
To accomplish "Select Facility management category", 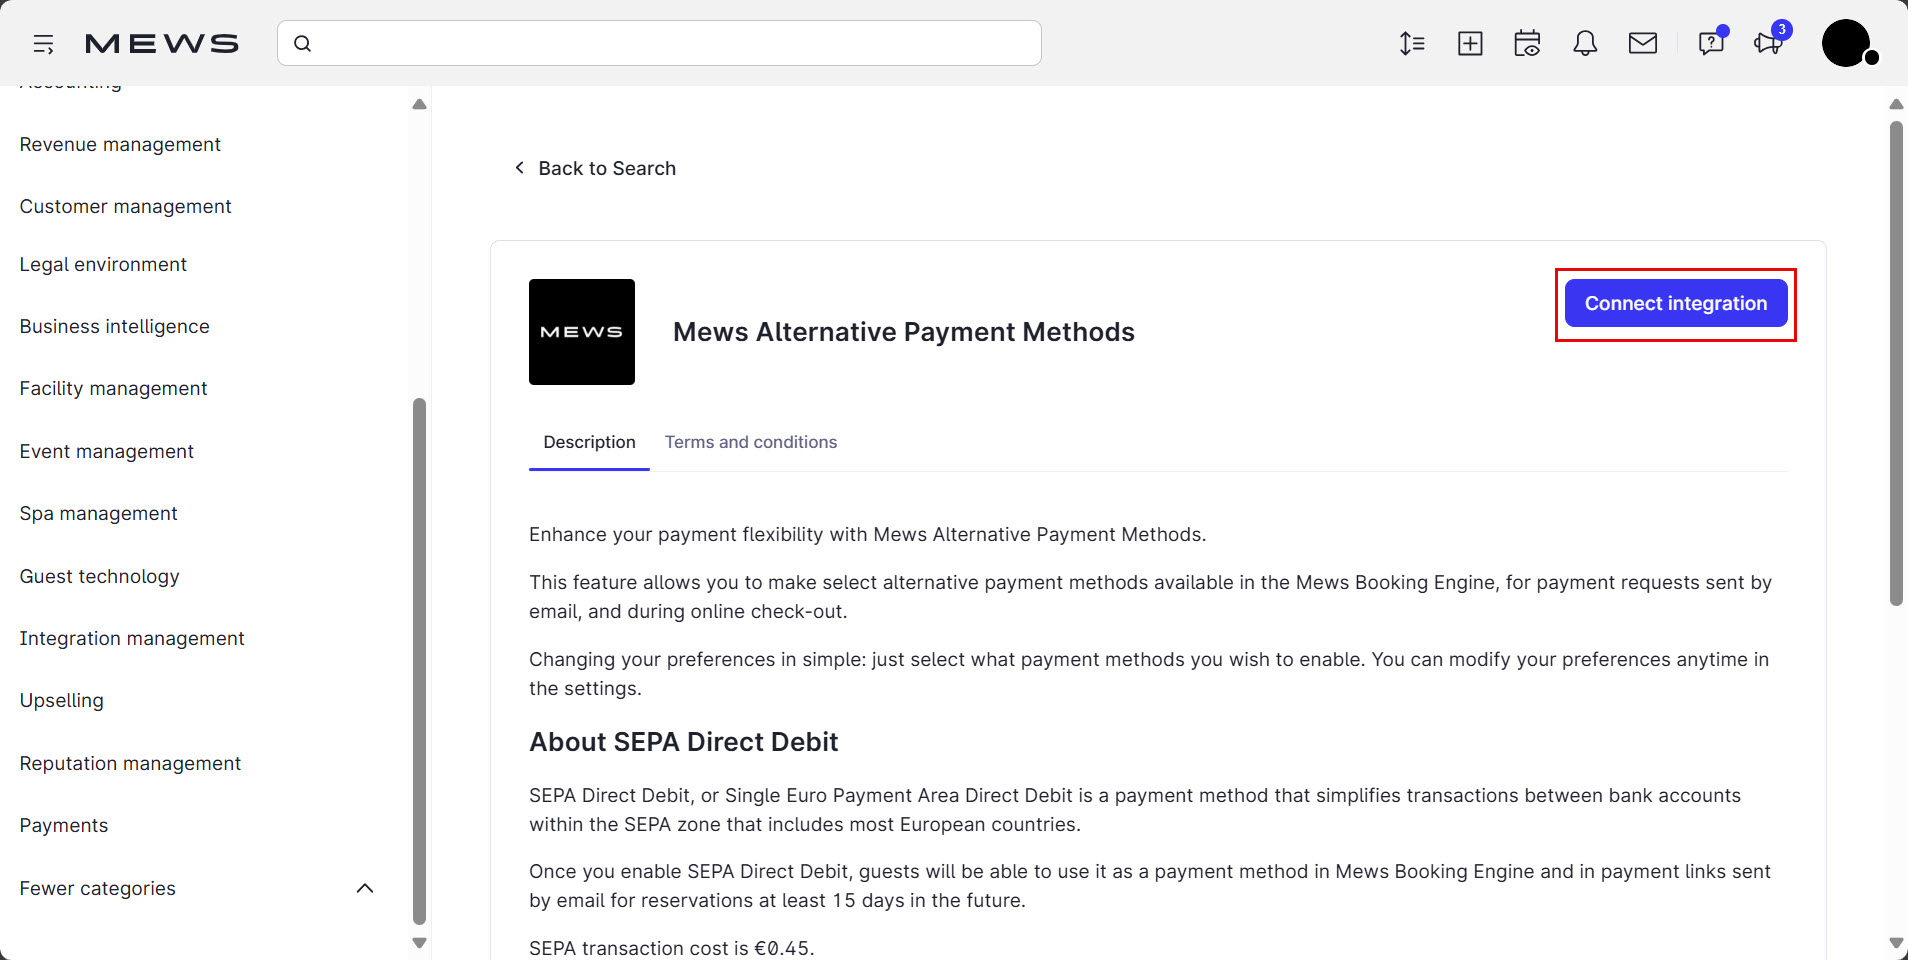I will pos(114,389).
